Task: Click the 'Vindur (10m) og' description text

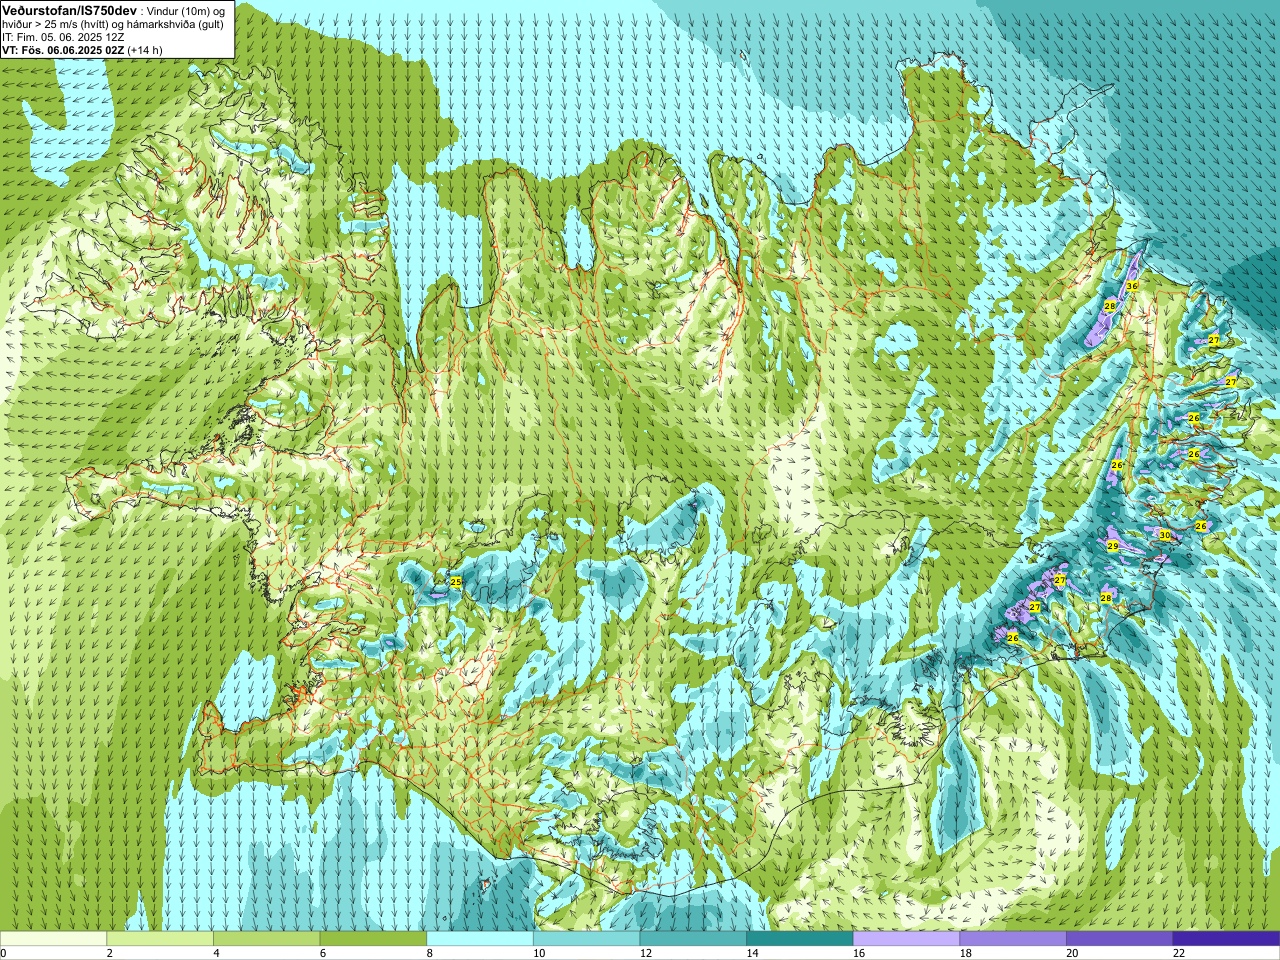Action: (186, 10)
